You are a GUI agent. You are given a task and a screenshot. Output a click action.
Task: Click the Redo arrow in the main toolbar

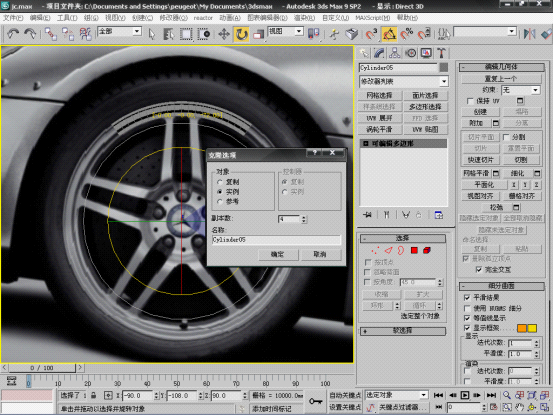(30, 34)
